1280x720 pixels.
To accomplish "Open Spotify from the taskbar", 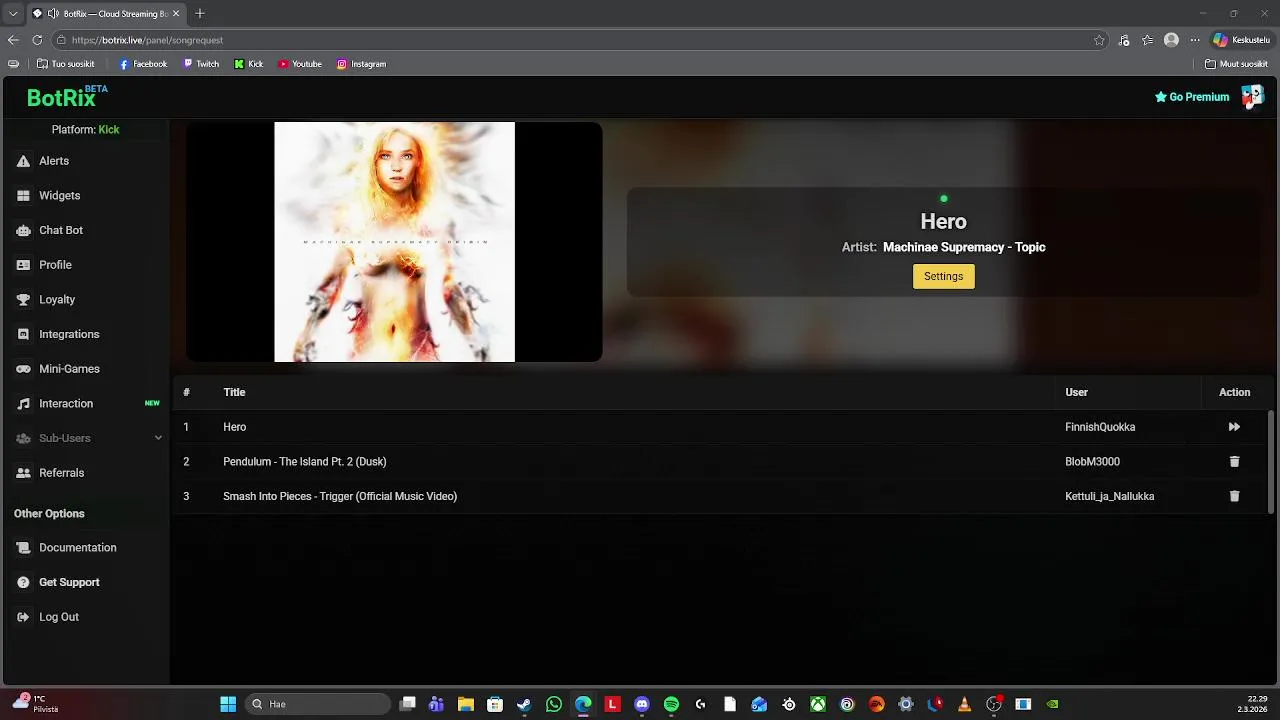I will click(671, 704).
